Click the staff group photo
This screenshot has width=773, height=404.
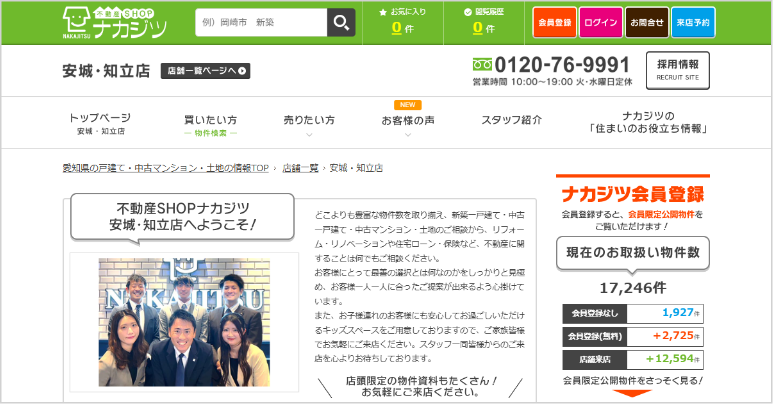pos(184,322)
